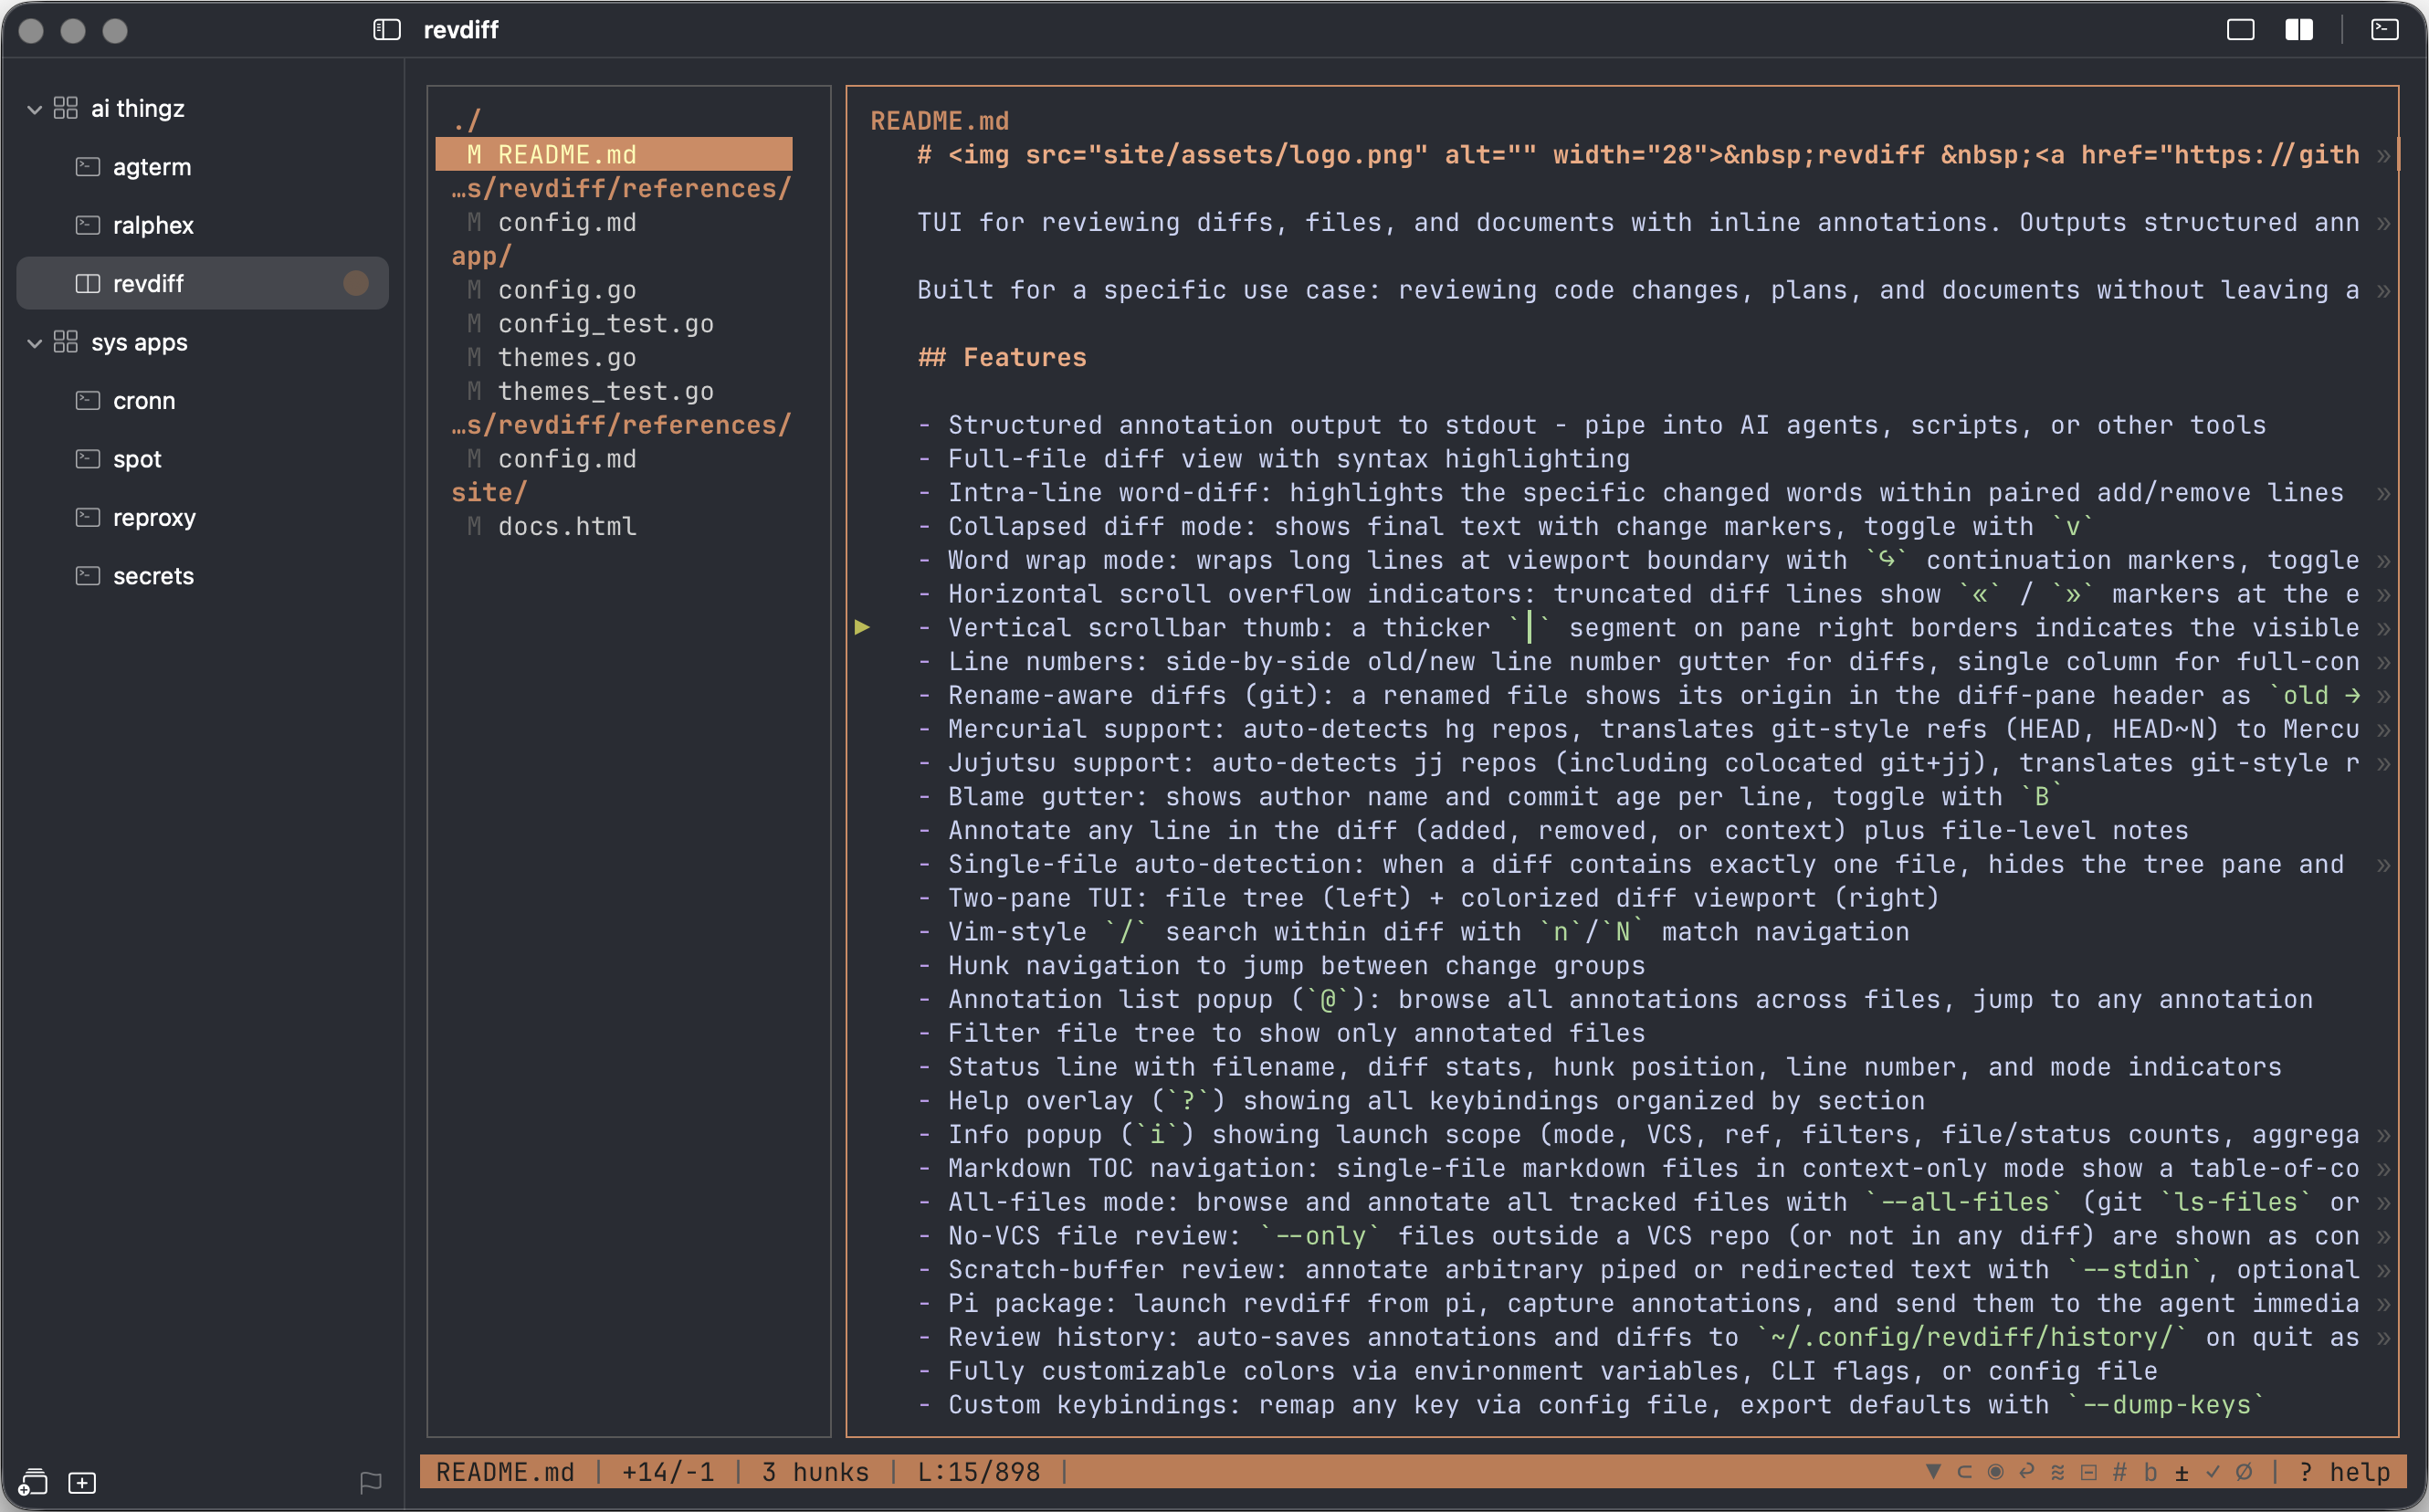Click the » overflow marker on Mercurial support line
2429x1512 pixels.
tap(2383, 730)
